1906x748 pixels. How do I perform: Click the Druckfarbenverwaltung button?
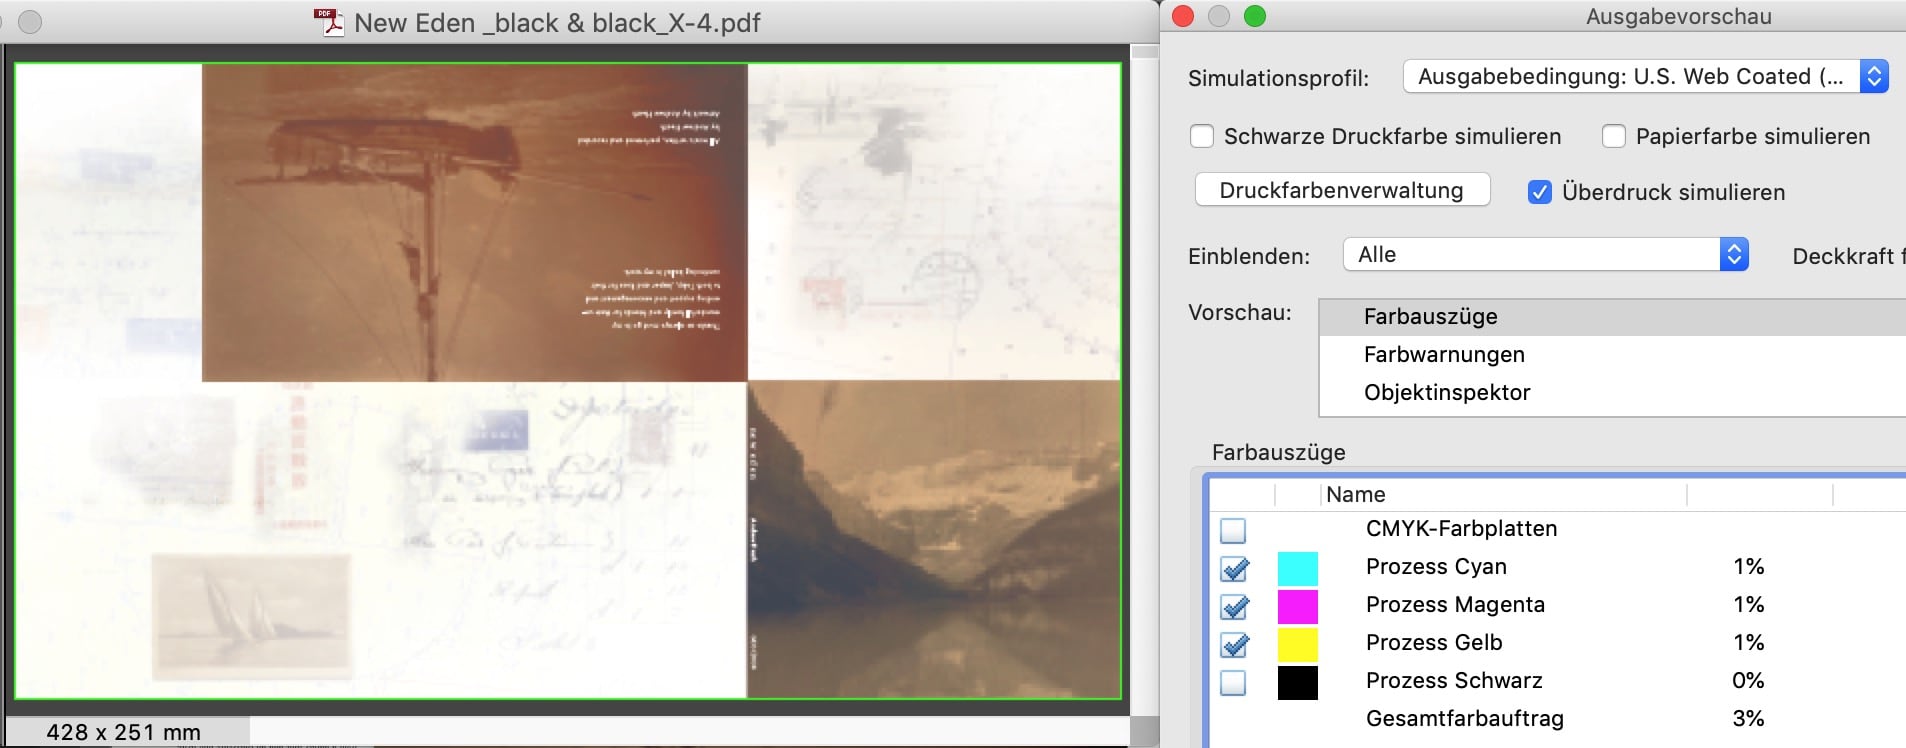1342,190
